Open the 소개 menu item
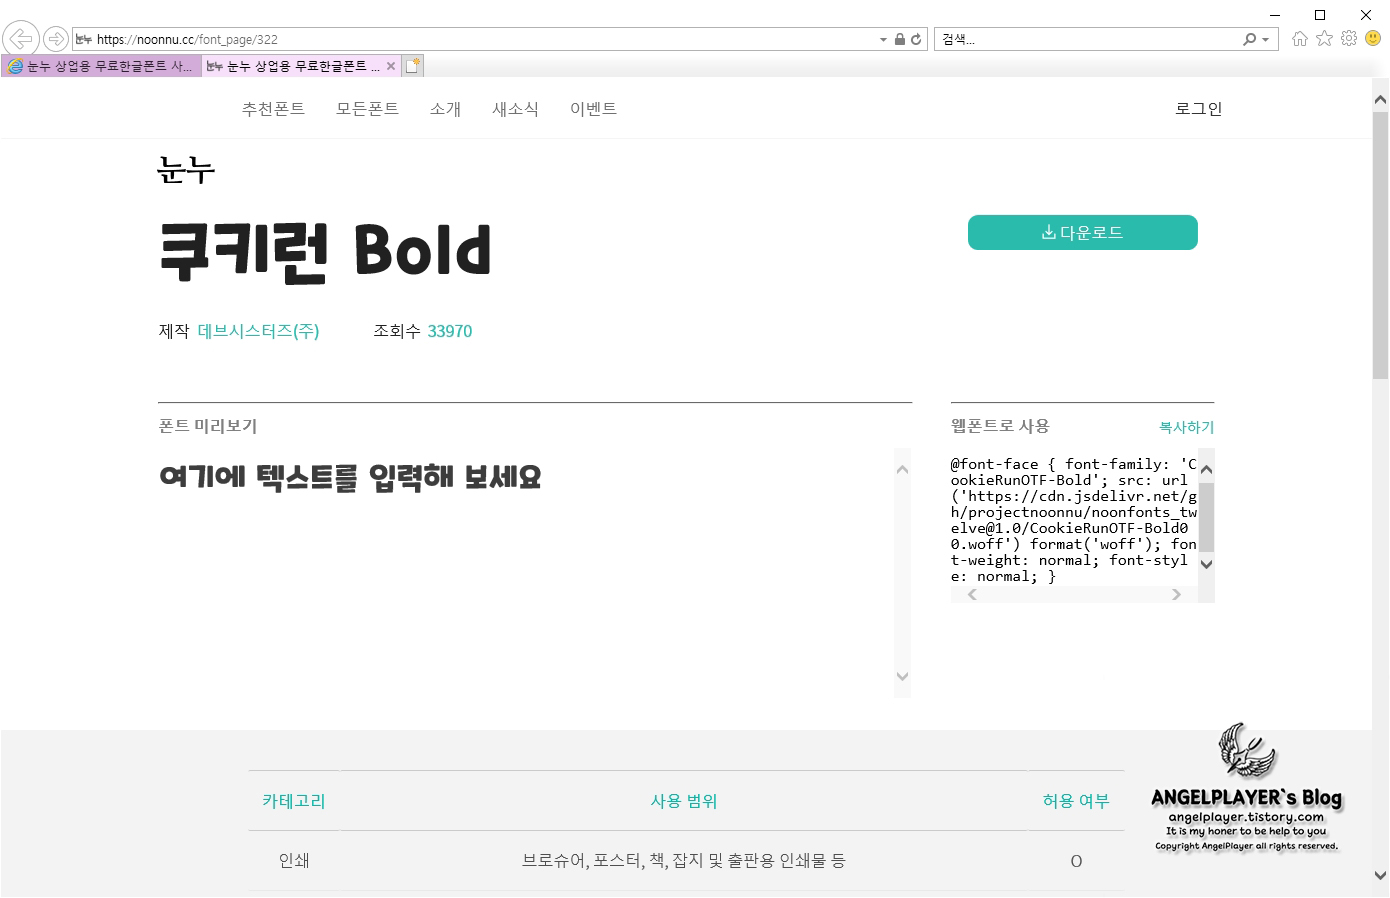 [445, 108]
